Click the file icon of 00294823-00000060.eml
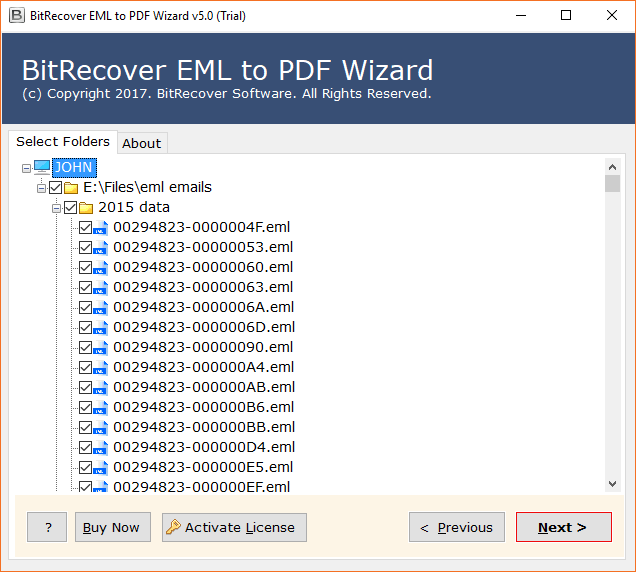Image resolution: width=636 pixels, height=572 pixels. click(x=101, y=268)
